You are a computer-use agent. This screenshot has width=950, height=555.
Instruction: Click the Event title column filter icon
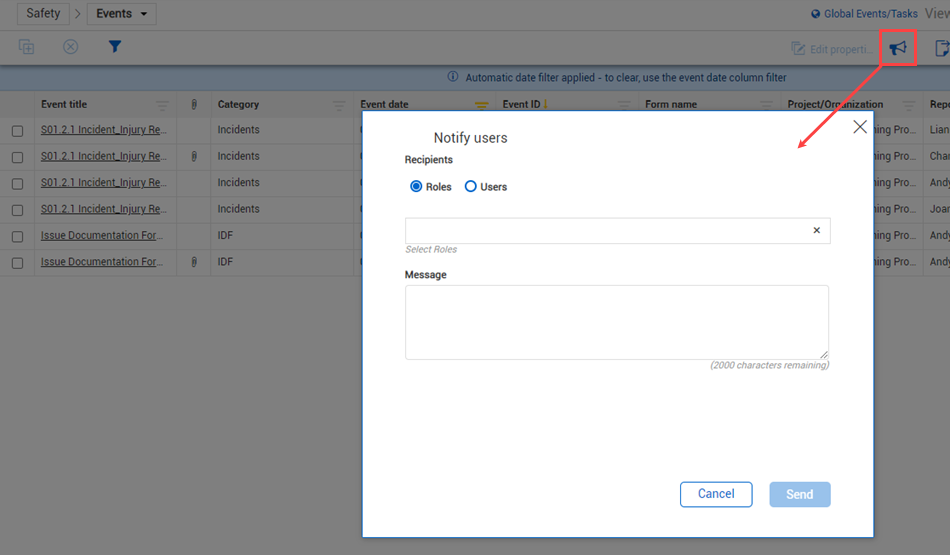162,105
